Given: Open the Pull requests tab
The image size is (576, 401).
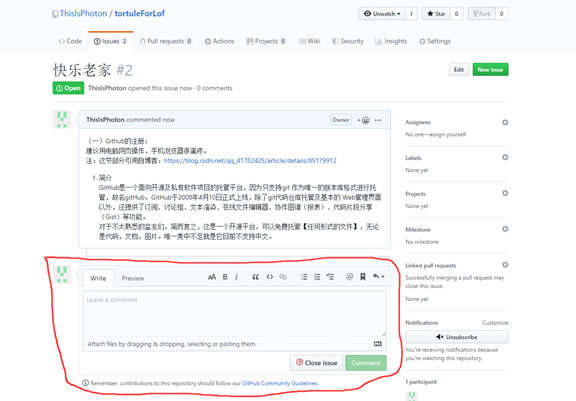Looking at the screenshot, I should click(166, 41).
